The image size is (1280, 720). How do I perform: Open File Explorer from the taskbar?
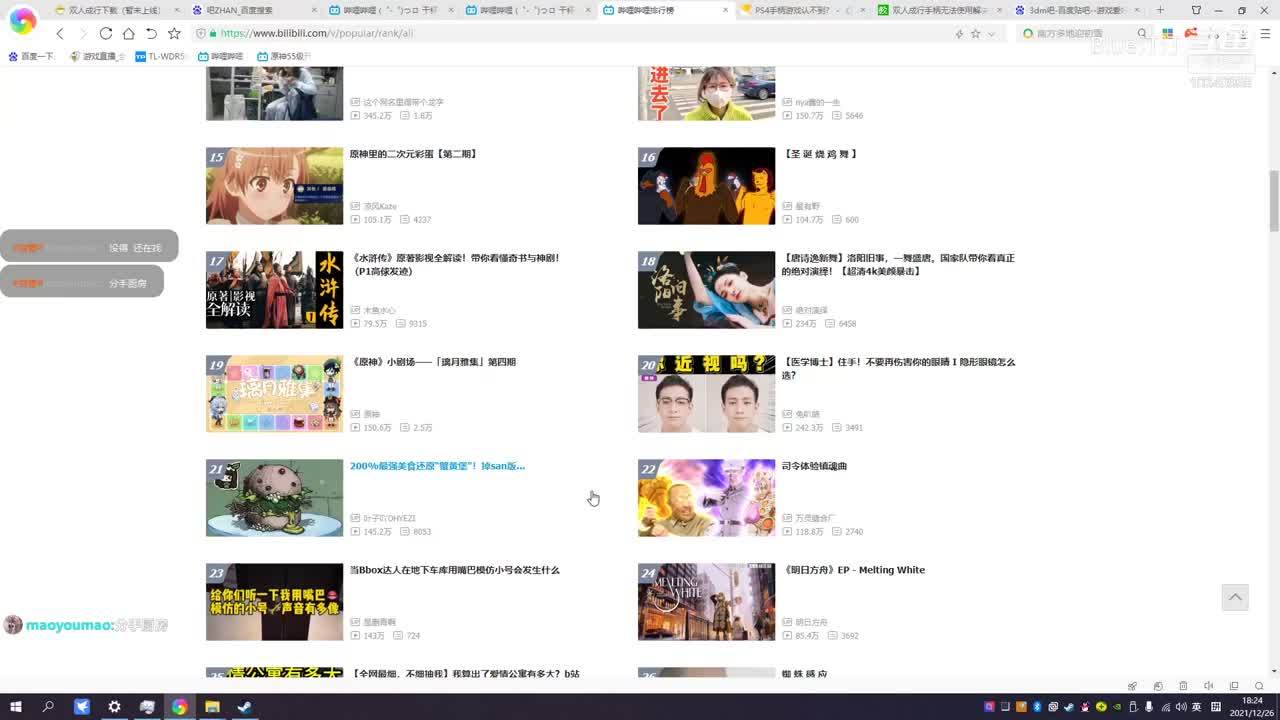212,706
